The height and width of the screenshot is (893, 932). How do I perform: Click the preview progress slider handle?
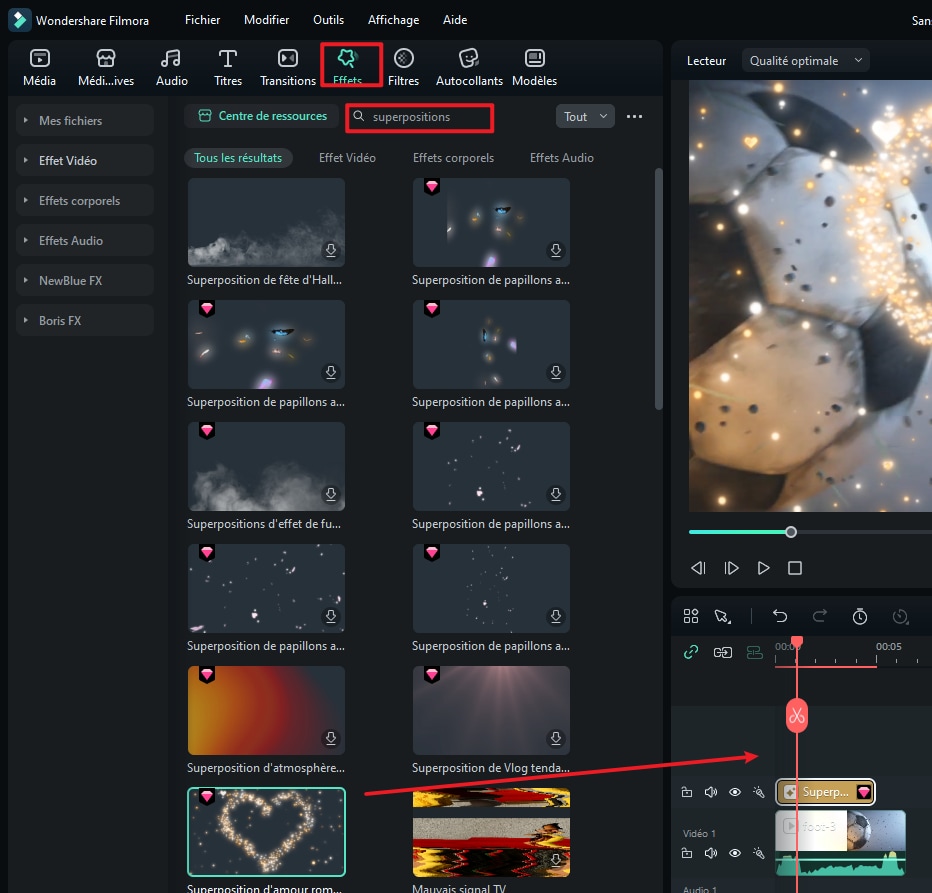pos(791,532)
